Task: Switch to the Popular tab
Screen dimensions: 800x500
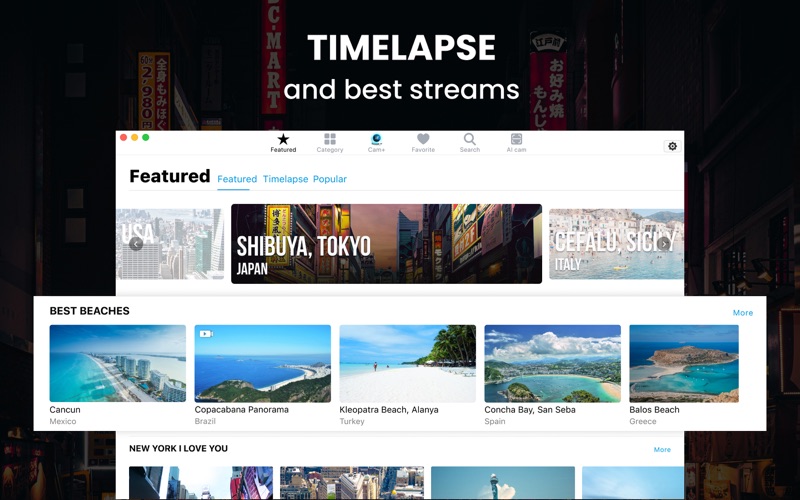Action: click(x=330, y=179)
